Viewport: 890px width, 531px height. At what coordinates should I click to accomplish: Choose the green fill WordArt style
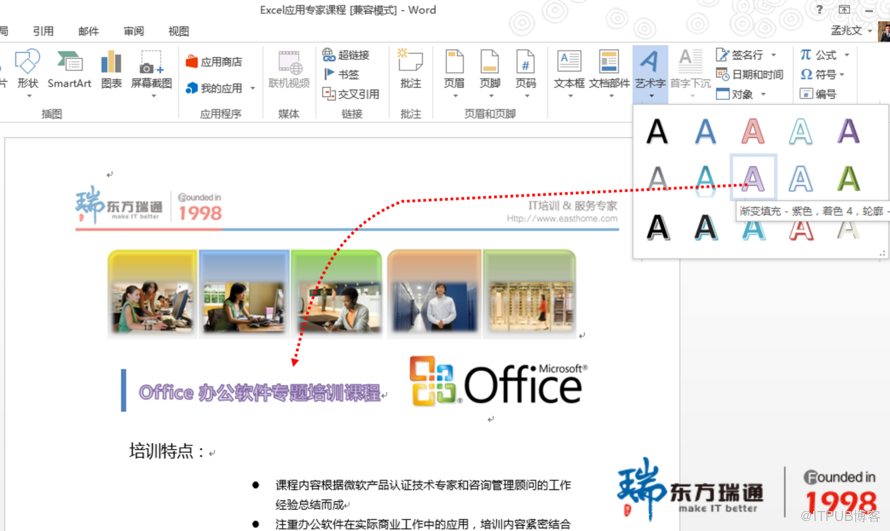[849, 178]
